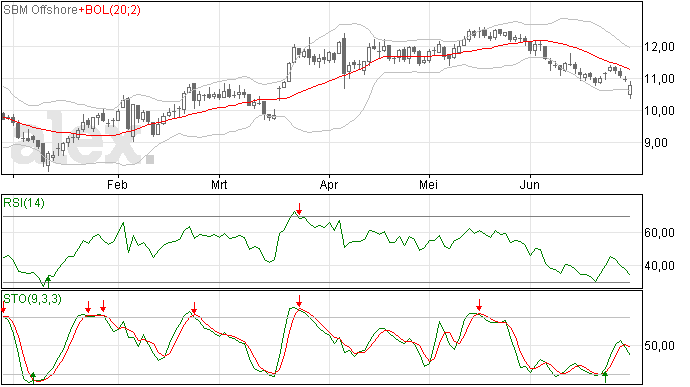Click the stochastic sell arrow in mid May
690x387 pixels.
tap(479, 305)
